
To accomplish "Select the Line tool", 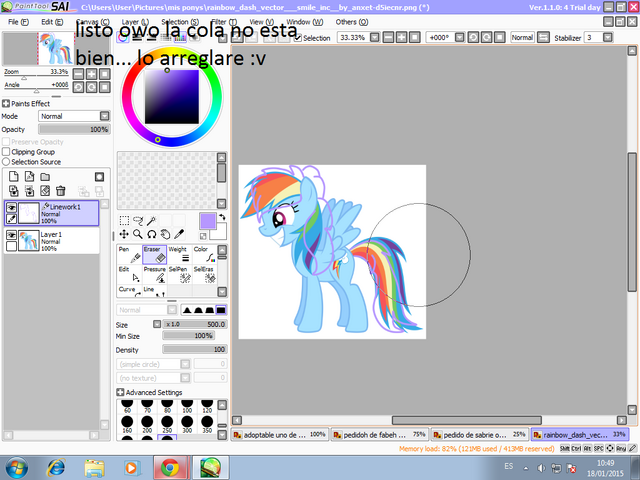I will tap(154, 291).
